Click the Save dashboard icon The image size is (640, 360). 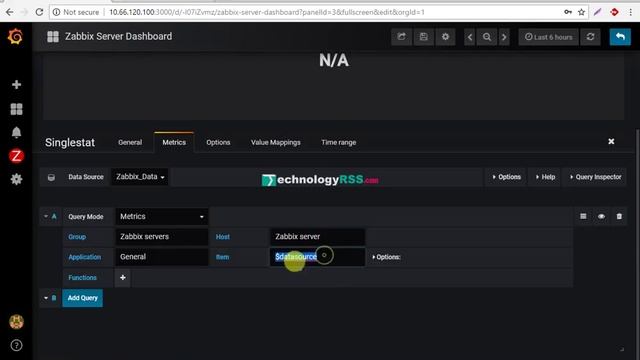pos(424,37)
